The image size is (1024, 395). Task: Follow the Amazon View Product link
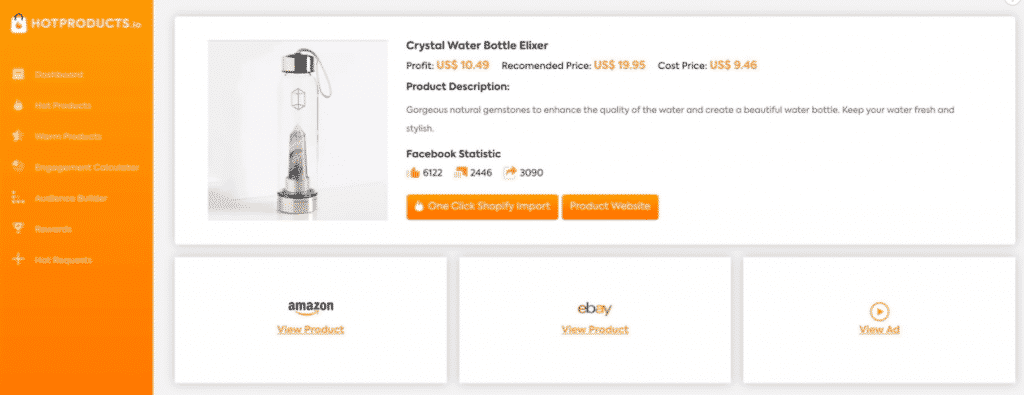click(x=310, y=330)
